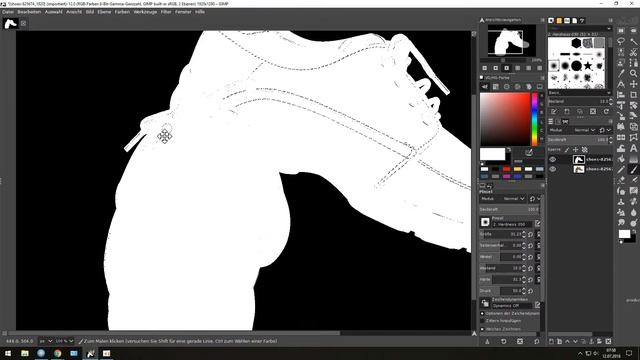This screenshot has width=640, height=360.
Task: Toggle lock alpha channel for layer
Action: click(584, 150)
